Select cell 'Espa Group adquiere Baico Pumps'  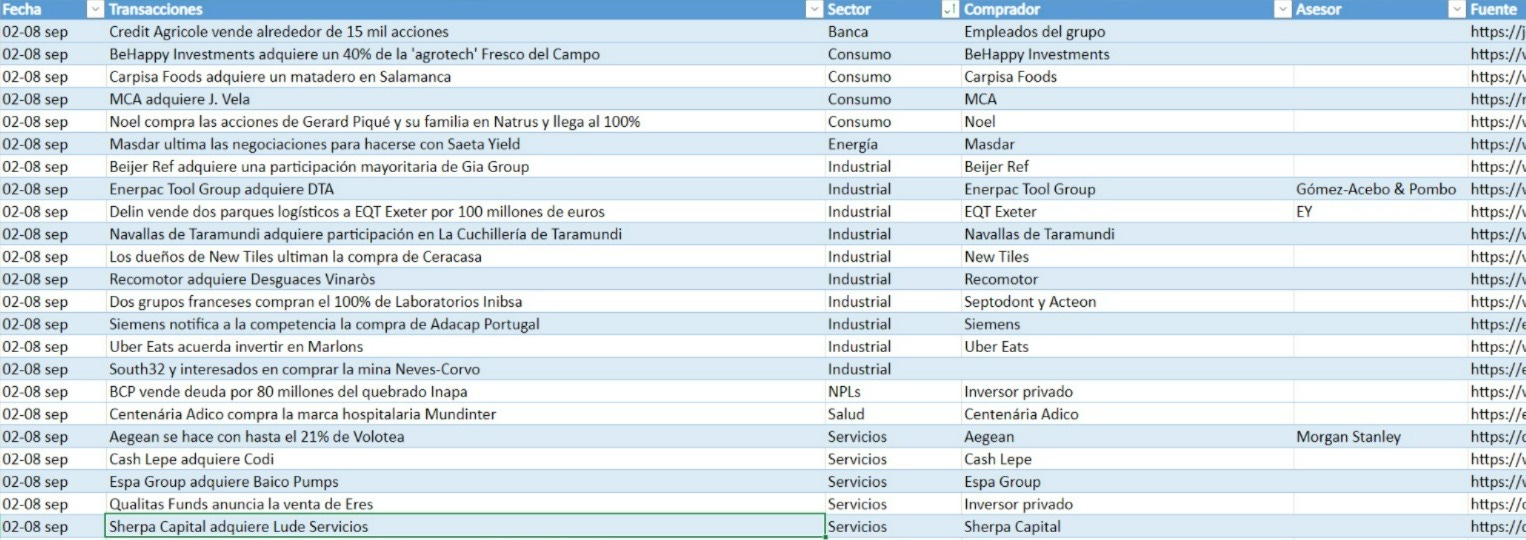click(x=464, y=482)
